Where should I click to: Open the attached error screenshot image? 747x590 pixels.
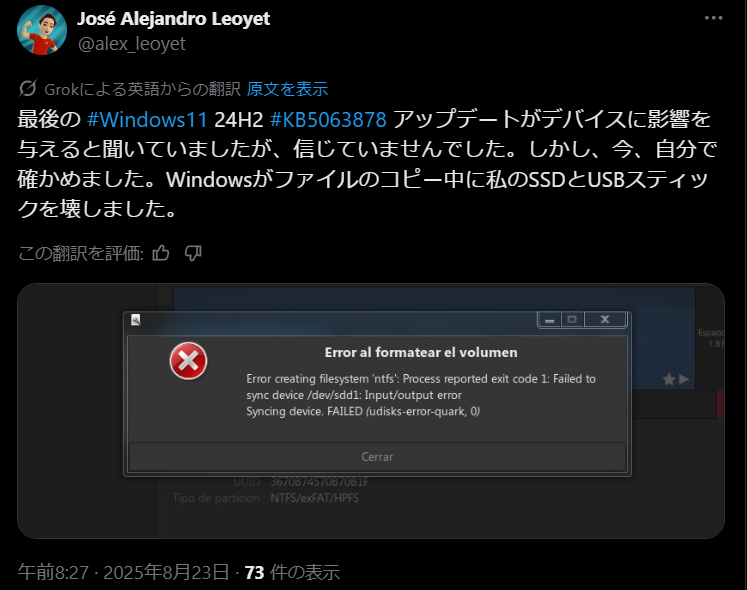pos(371,411)
